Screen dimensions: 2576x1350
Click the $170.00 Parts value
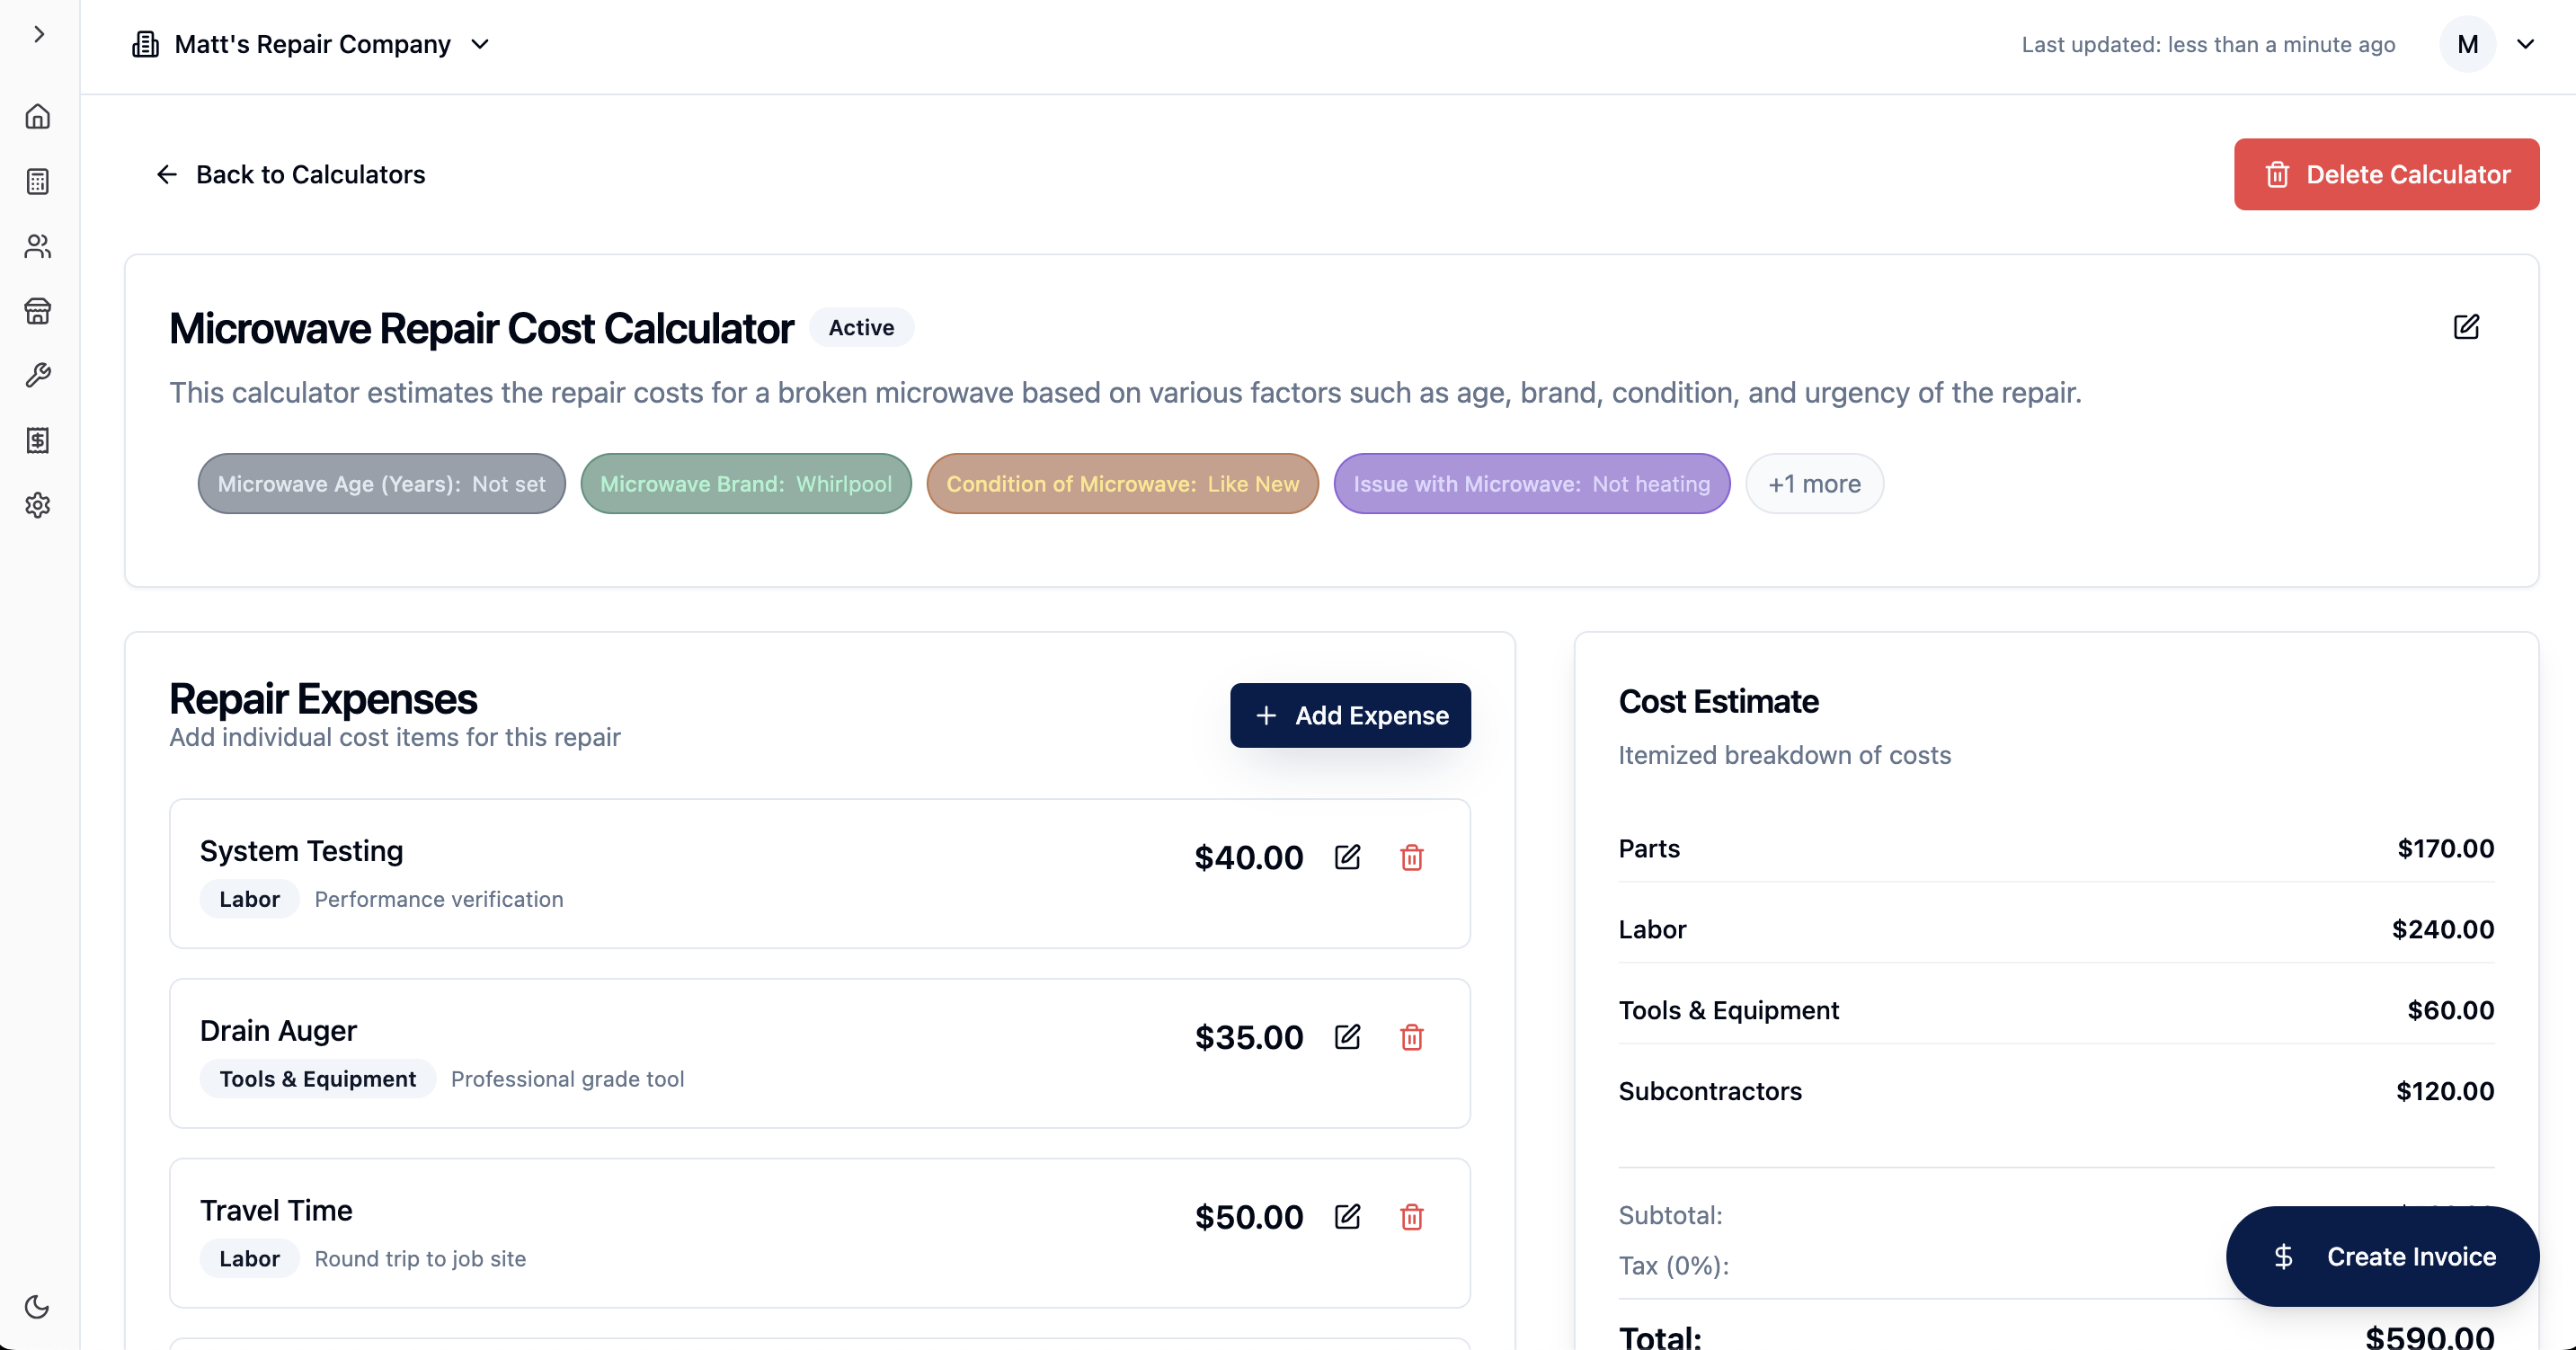pyautogui.click(x=2445, y=848)
